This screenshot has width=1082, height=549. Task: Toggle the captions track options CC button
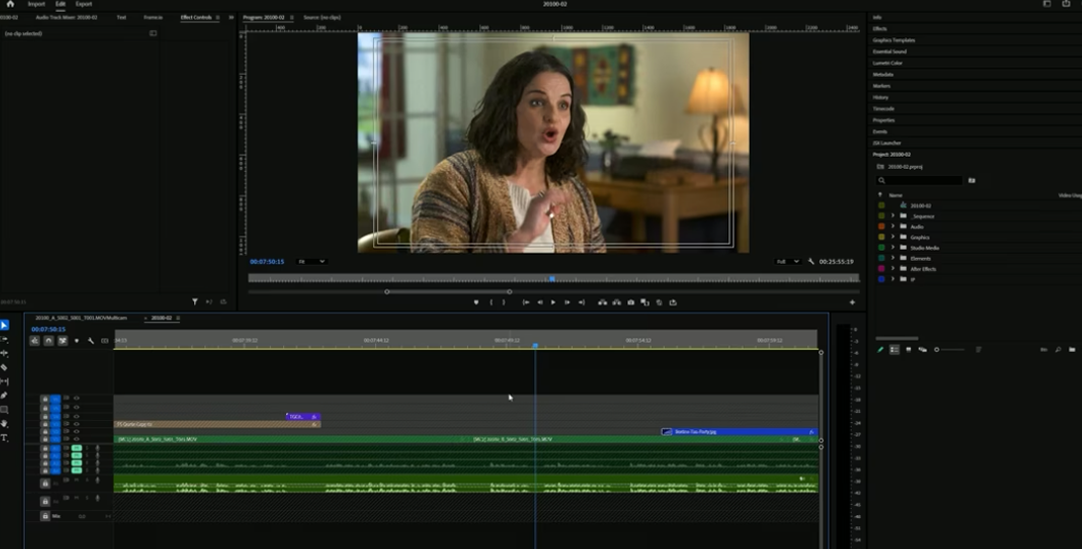(105, 341)
